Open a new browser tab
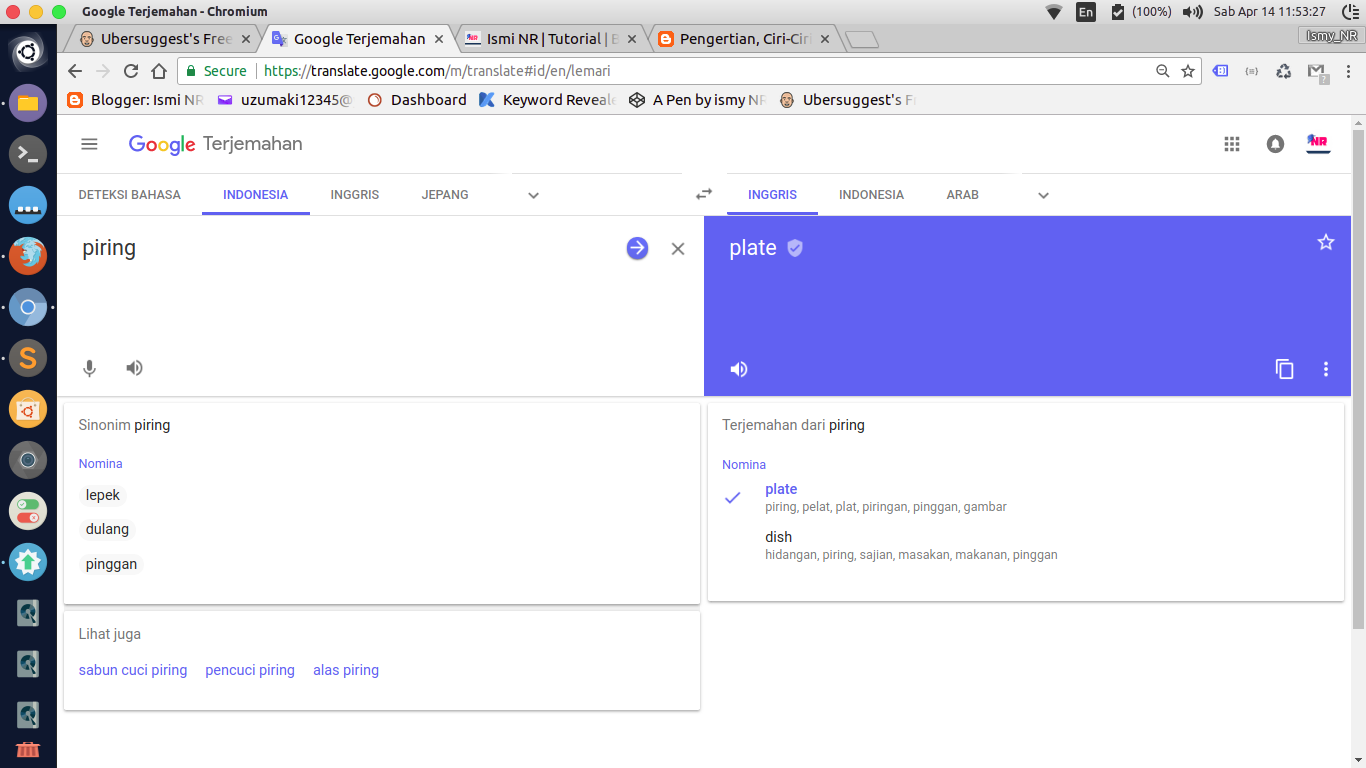This screenshot has height=768, width=1366. pos(861,40)
